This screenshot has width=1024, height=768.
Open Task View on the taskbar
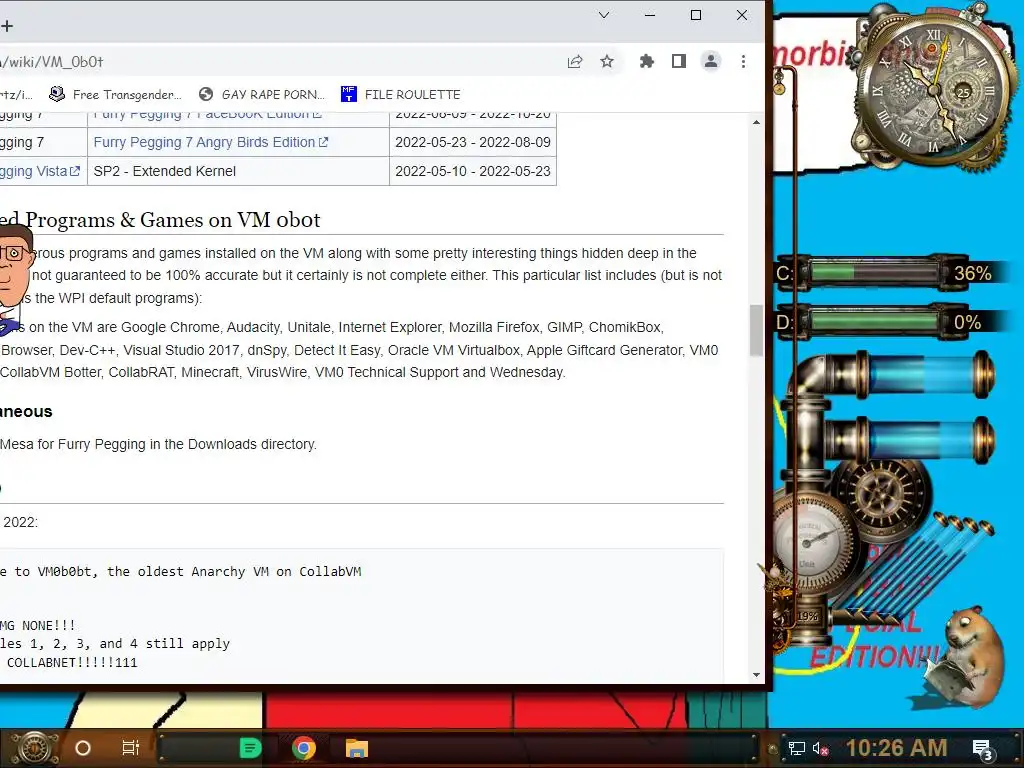pyautogui.click(x=131, y=748)
